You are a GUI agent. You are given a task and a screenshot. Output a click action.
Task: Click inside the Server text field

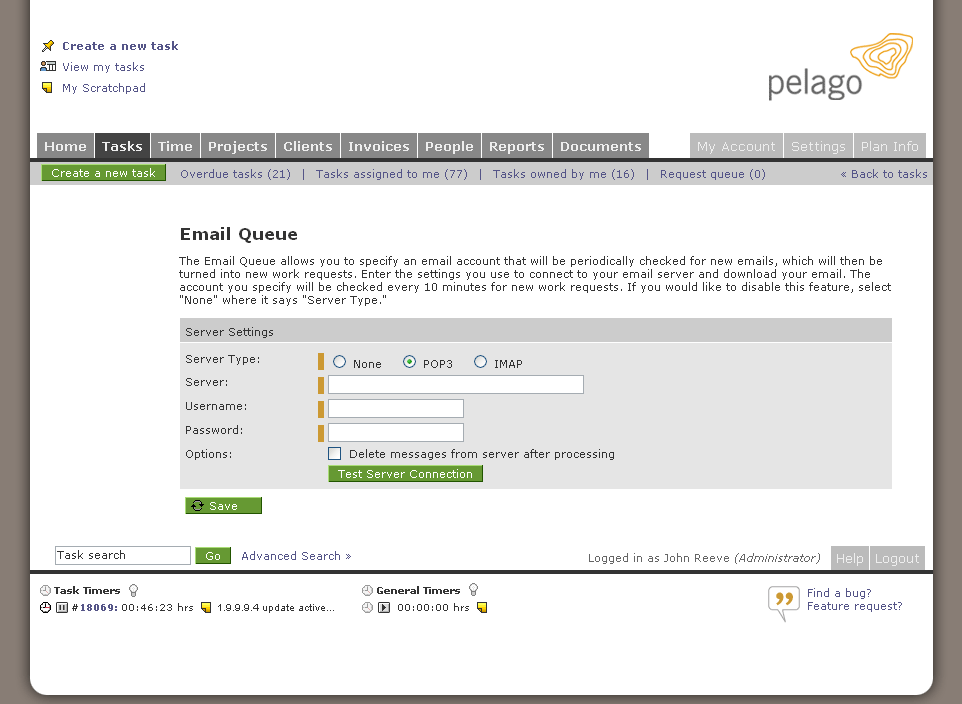[455, 384]
